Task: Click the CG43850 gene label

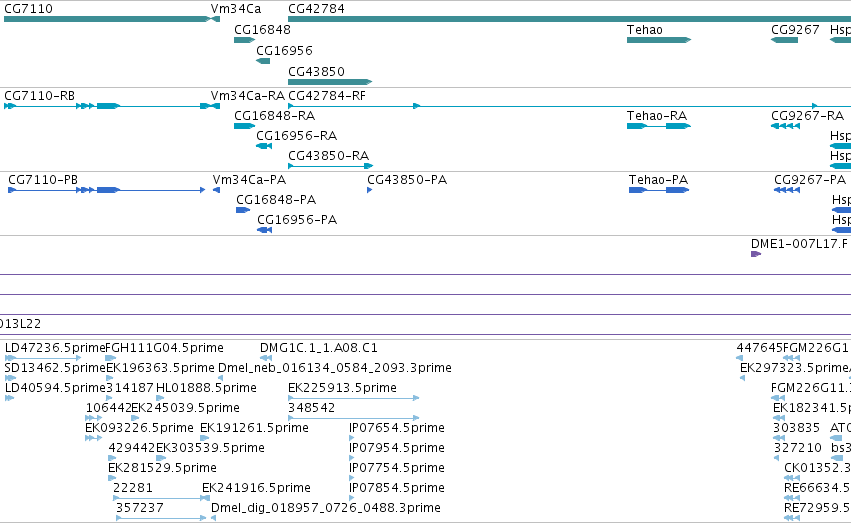Action: point(316,72)
